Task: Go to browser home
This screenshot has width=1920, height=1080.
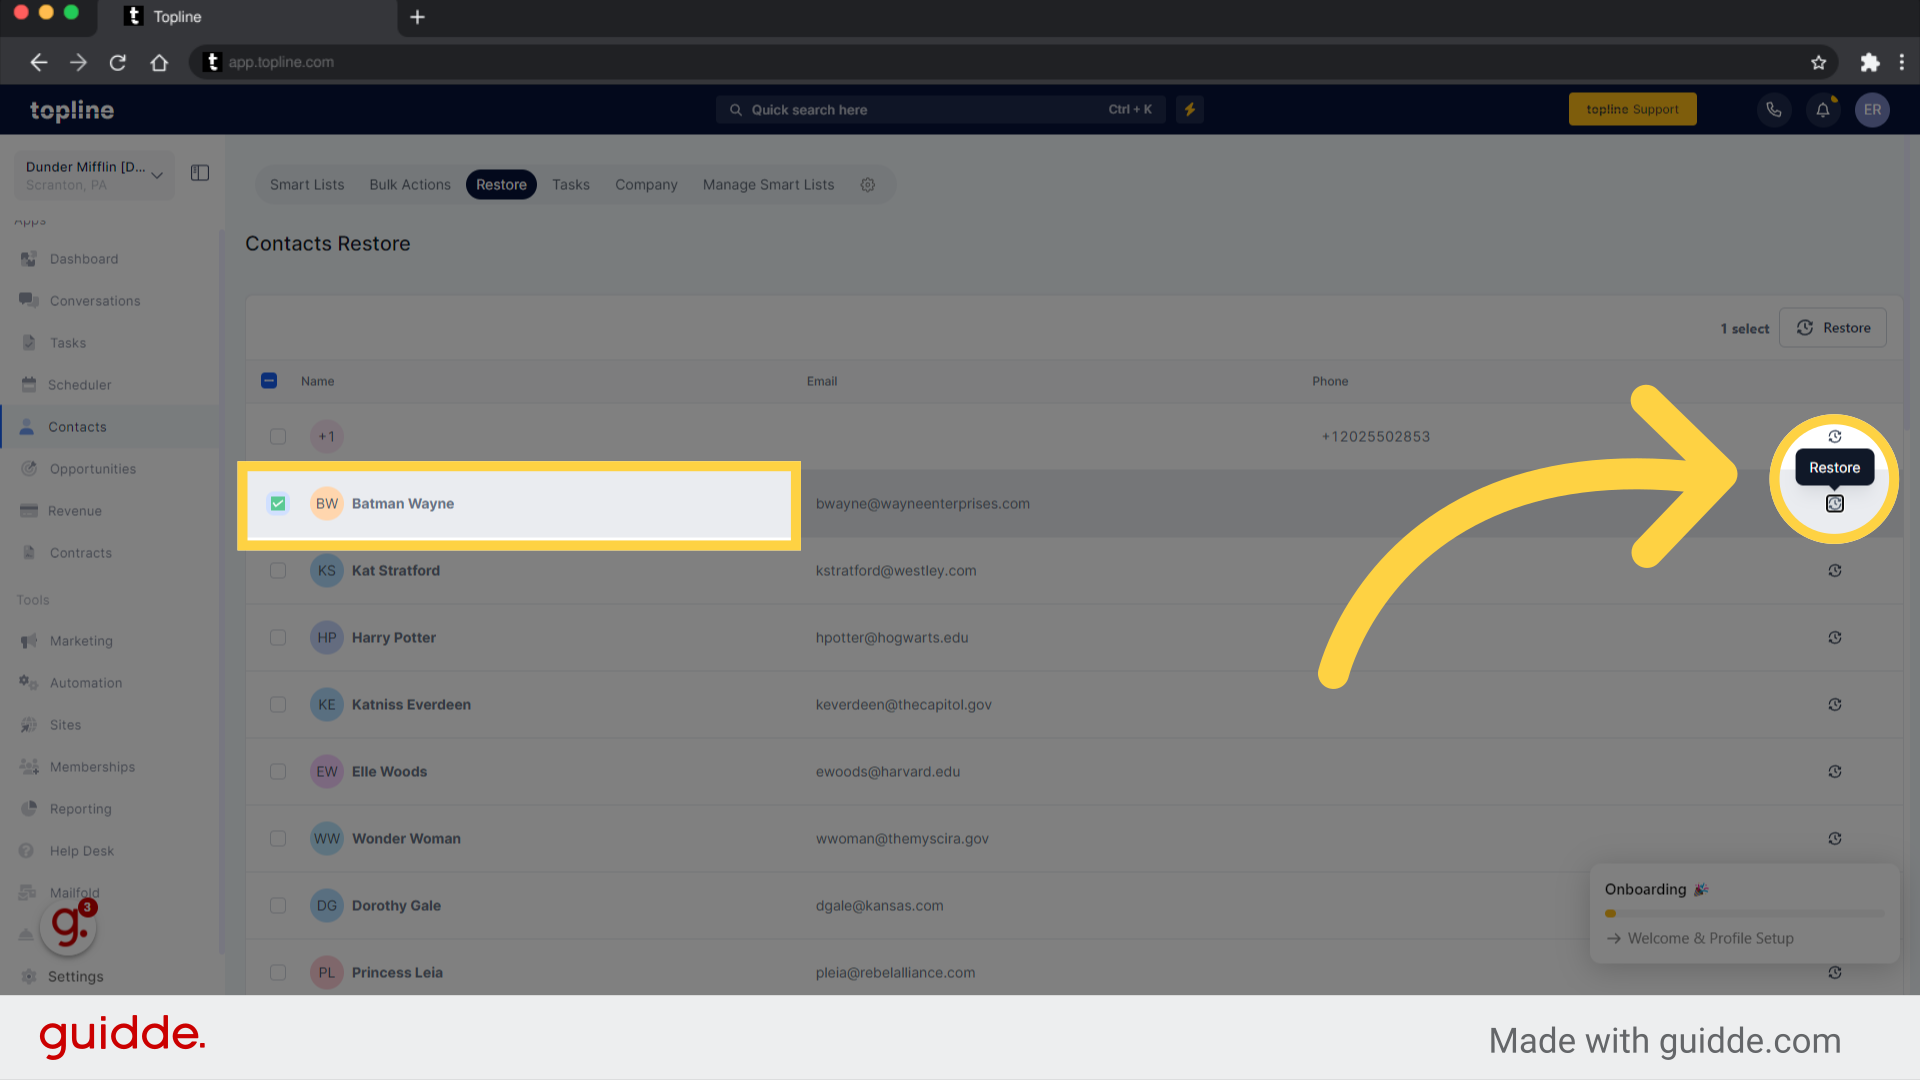Action: (159, 63)
